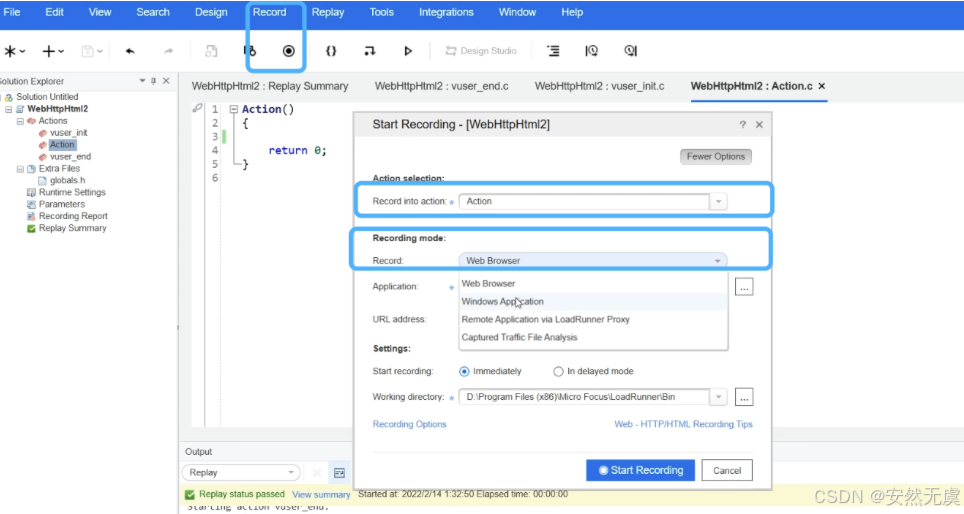
Task: Open the Record mode combo box
Action: pyautogui.click(x=593, y=261)
